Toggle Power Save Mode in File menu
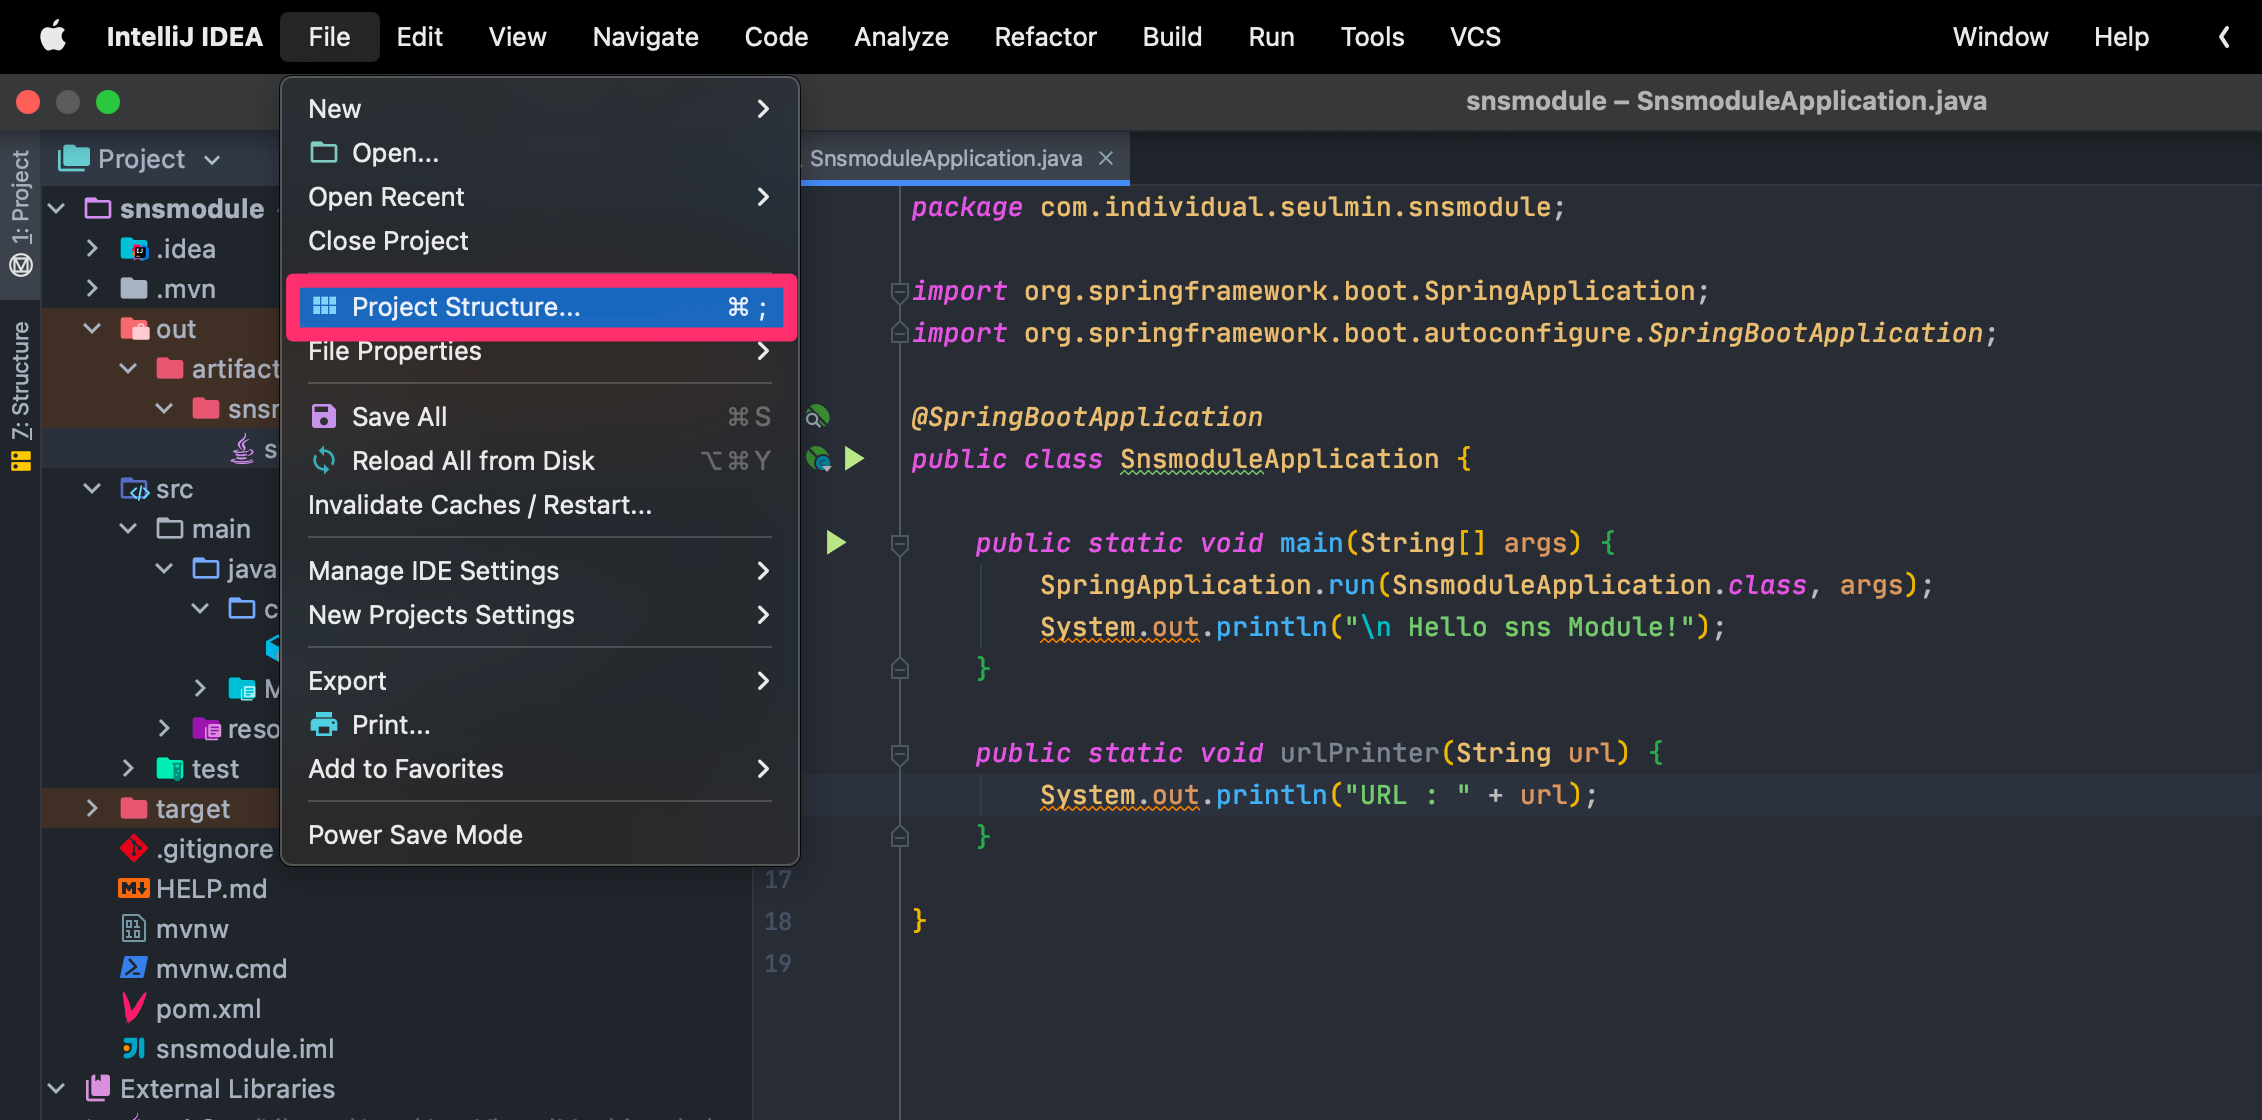 415,835
